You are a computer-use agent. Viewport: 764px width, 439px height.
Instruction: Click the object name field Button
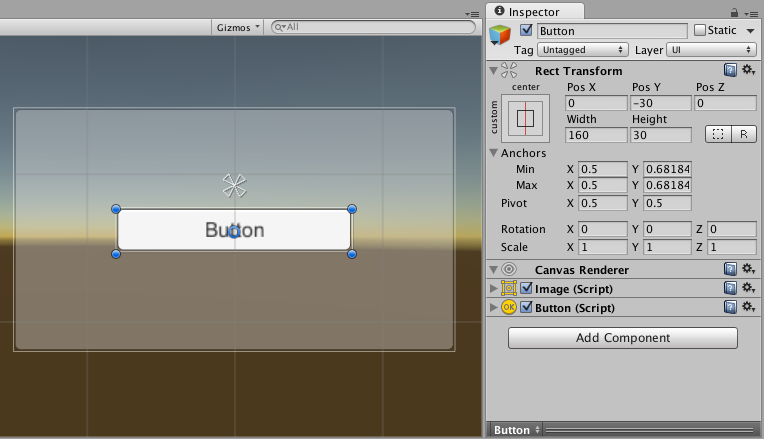pos(612,31)
